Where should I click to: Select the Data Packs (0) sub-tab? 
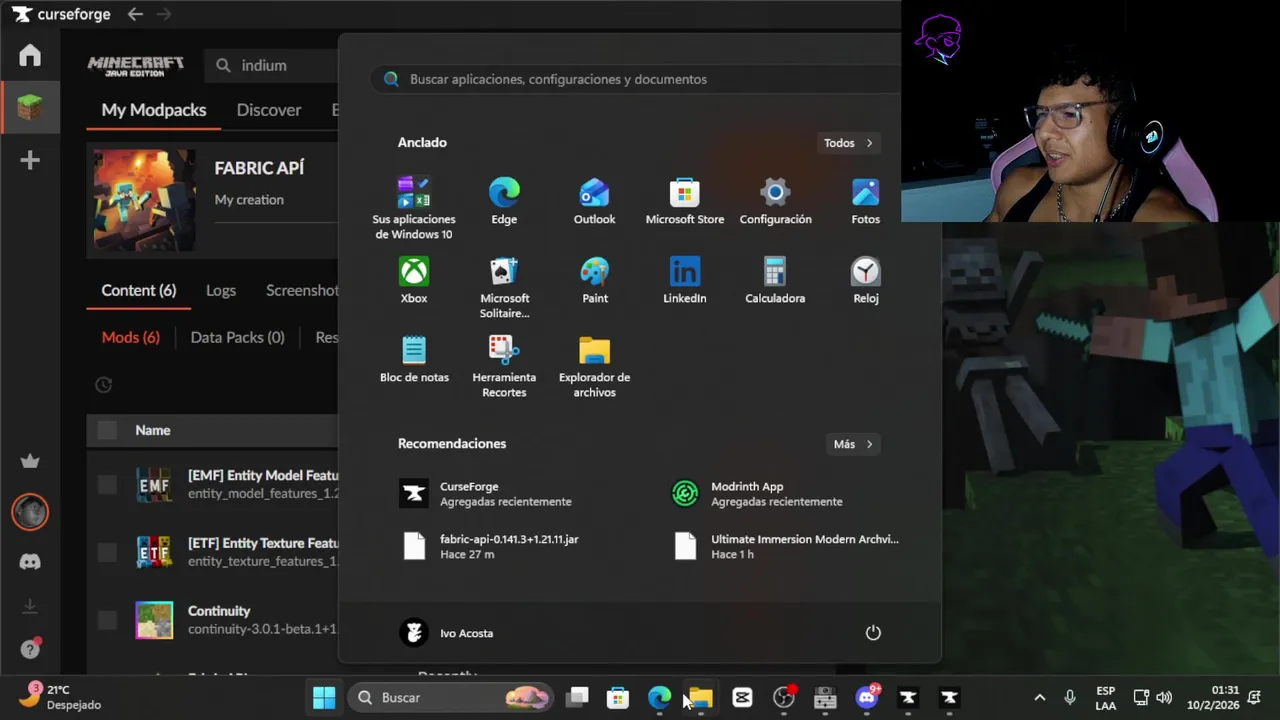(238, 337)
